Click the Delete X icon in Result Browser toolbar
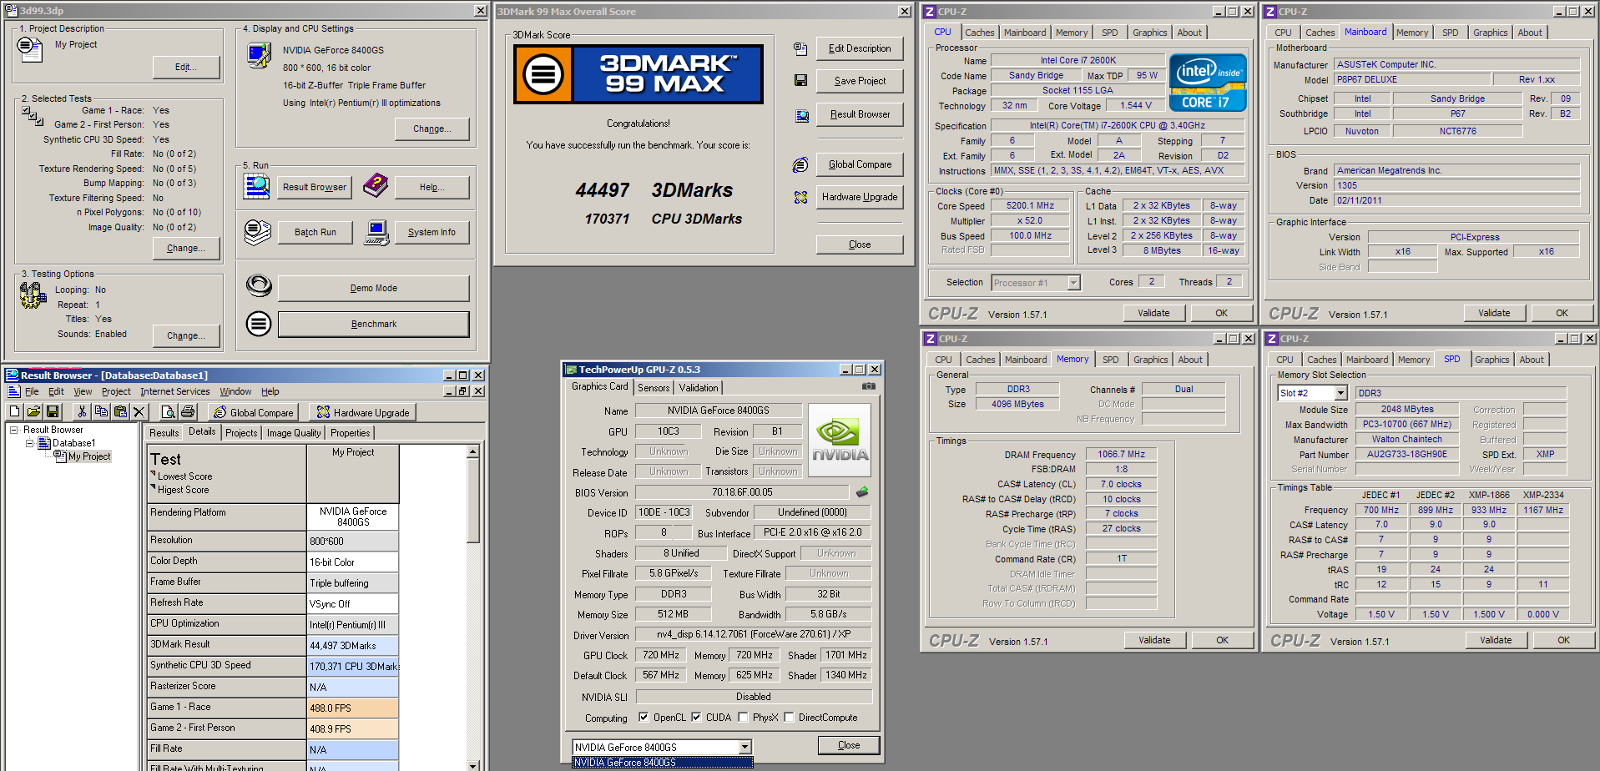 (x=139, y=411)
